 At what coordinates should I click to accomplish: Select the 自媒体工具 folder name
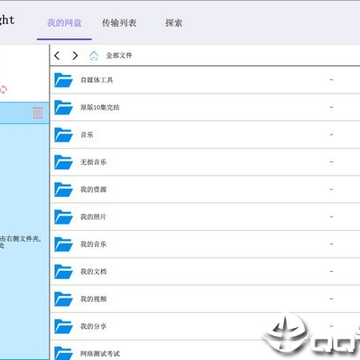click(97, 80)
